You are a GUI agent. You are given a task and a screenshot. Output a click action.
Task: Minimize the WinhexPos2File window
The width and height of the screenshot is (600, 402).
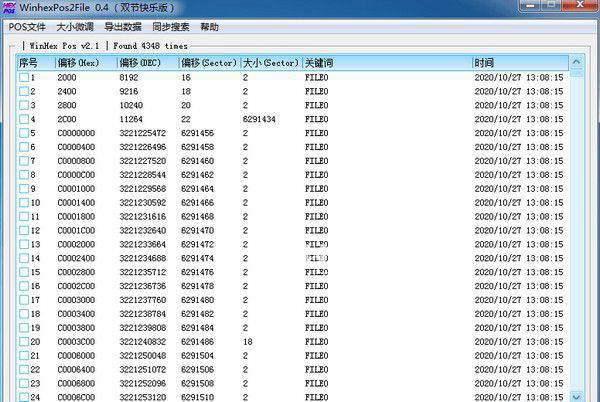[531, 5]
